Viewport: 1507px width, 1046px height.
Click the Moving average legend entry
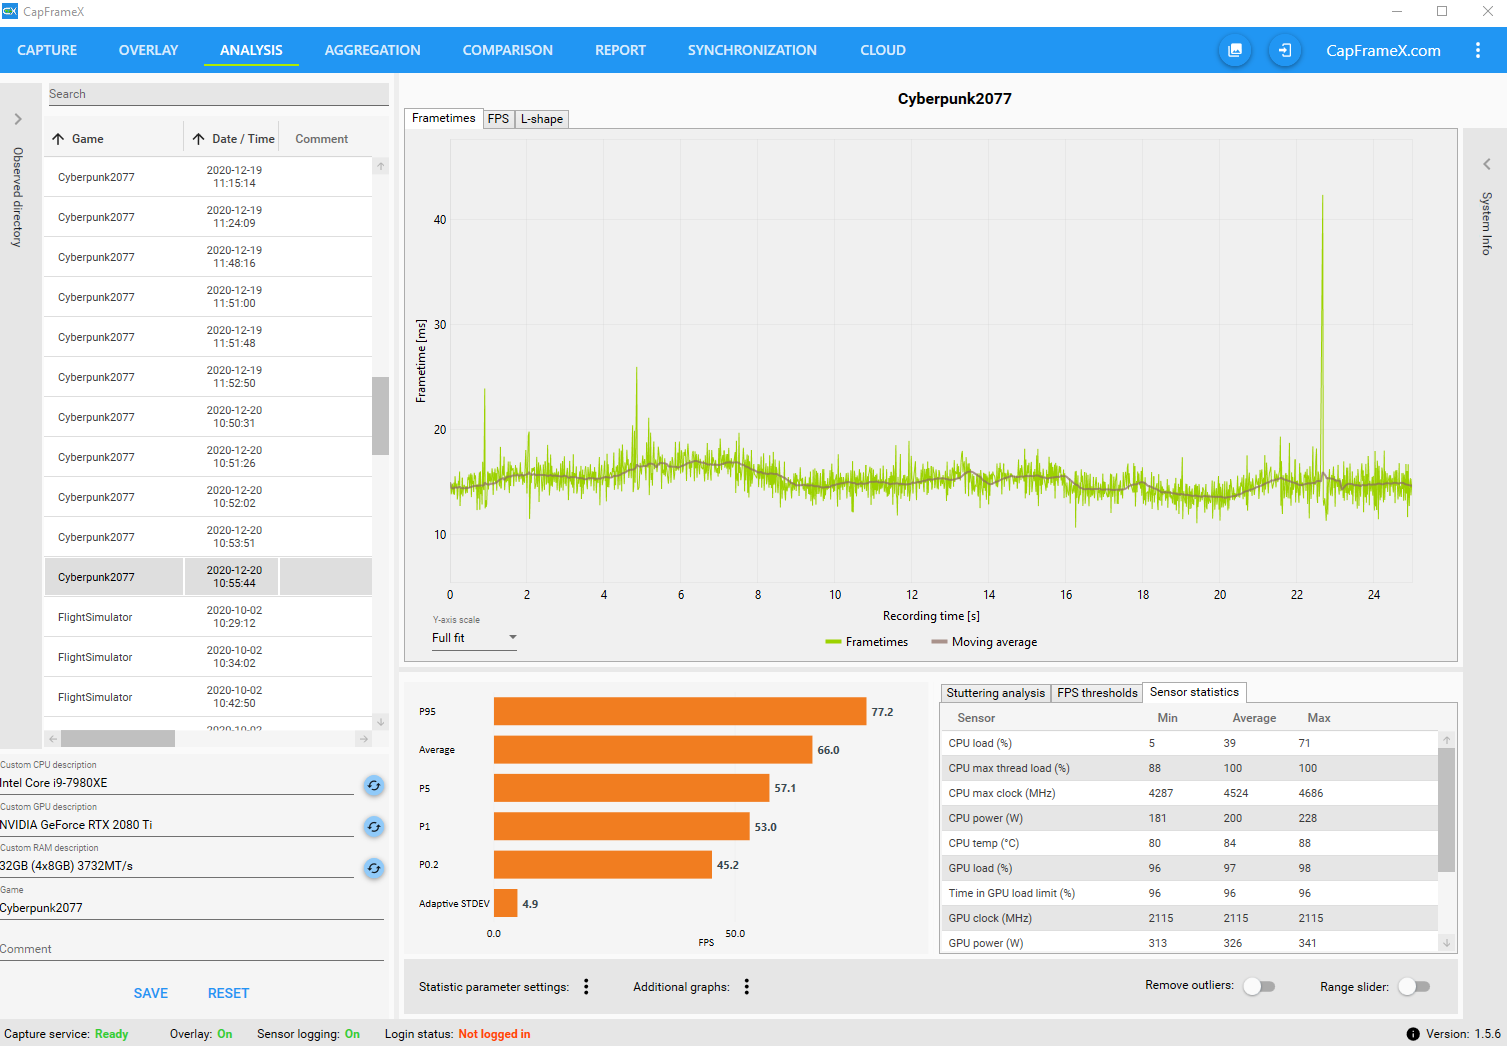coord(984,642)
